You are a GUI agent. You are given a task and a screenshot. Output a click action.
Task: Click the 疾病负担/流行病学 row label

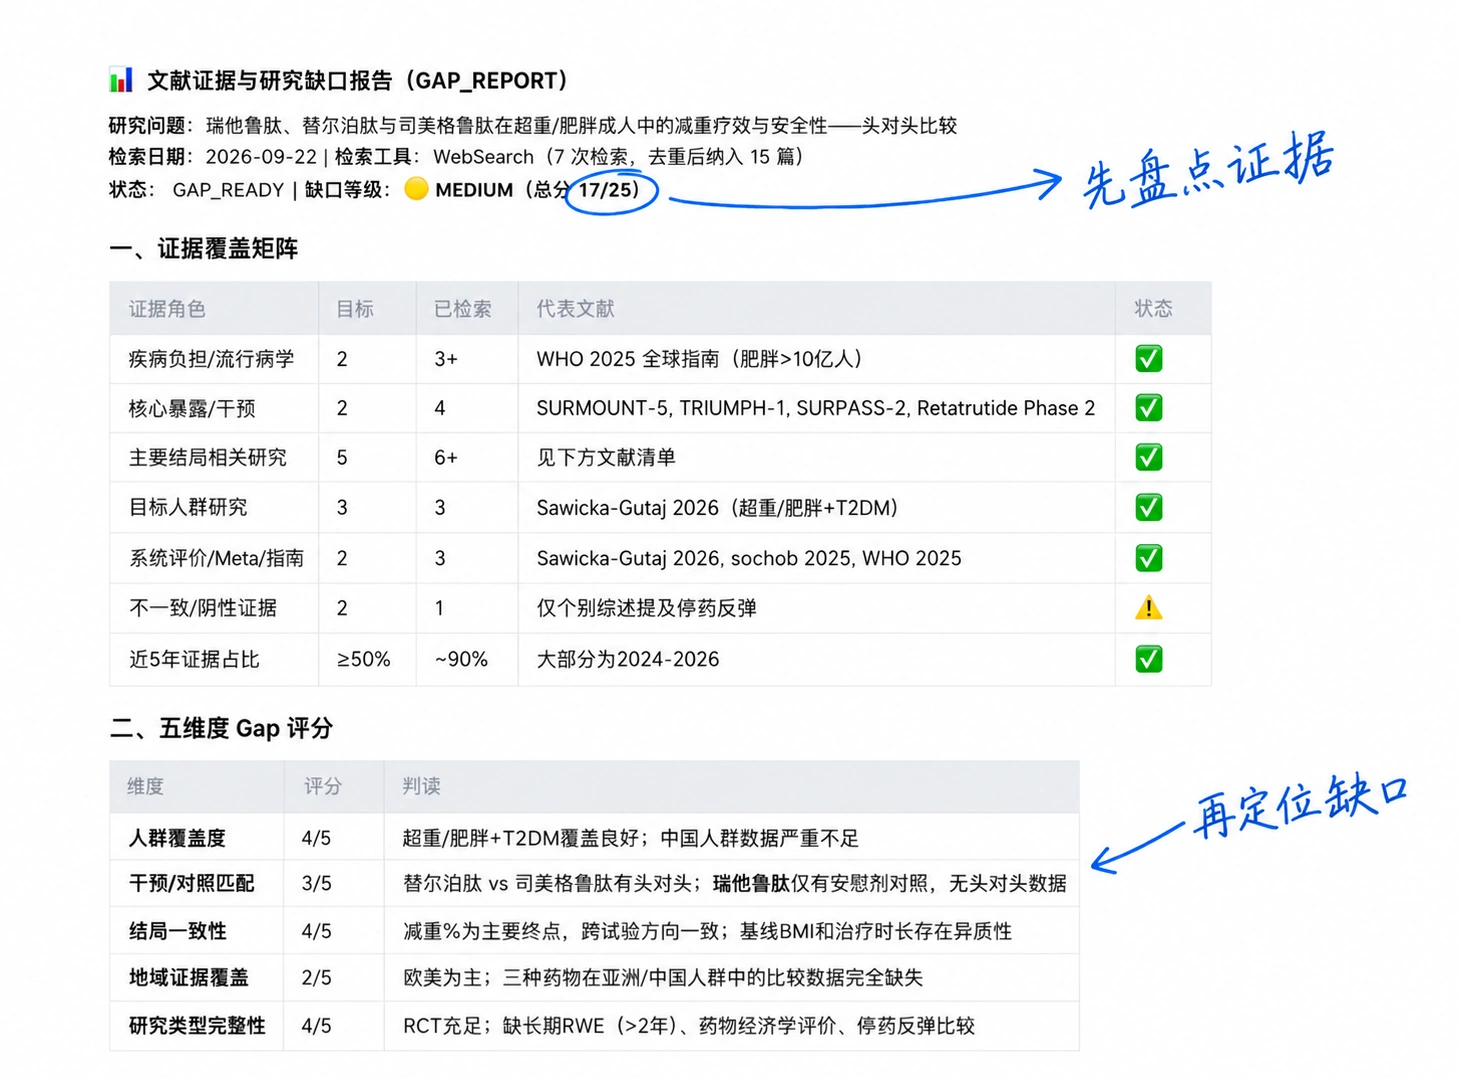[x=211, y=359]
